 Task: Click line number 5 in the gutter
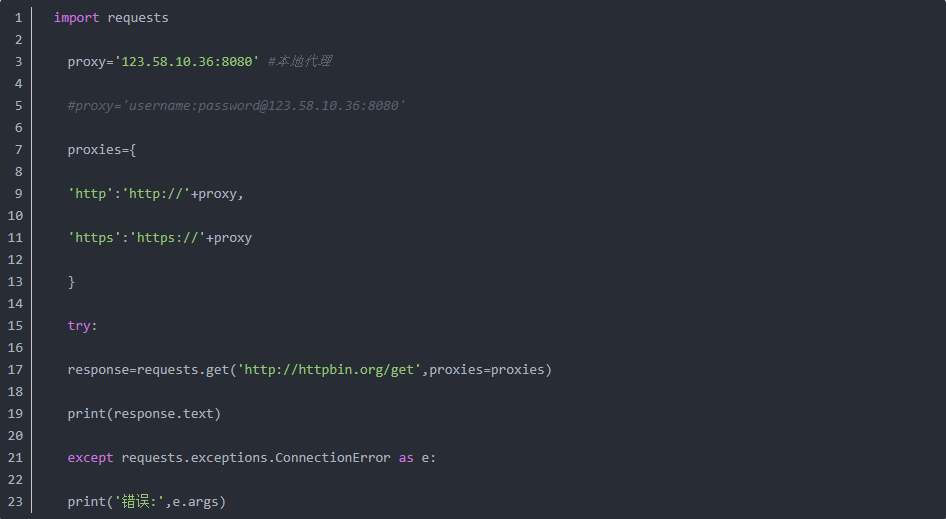coord(19,106)
